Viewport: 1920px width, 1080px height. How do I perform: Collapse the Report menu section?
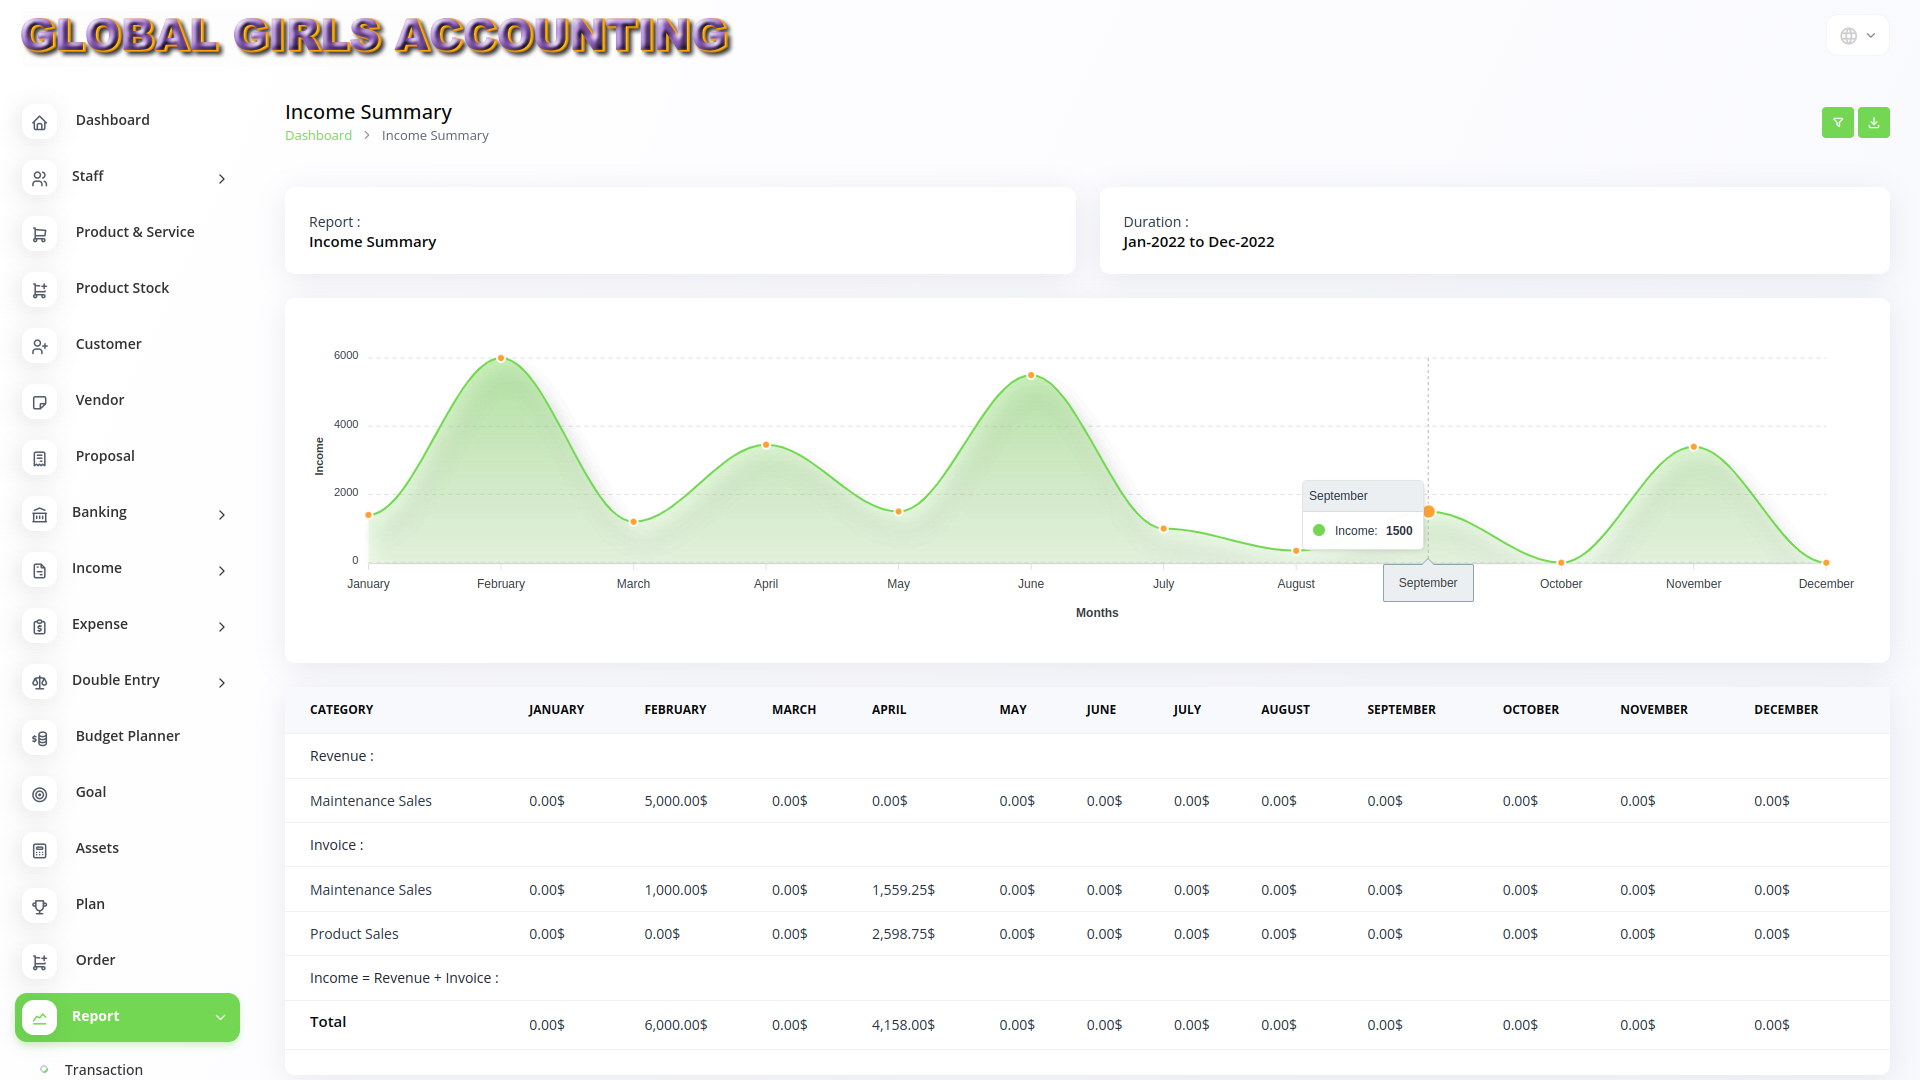220,1018
